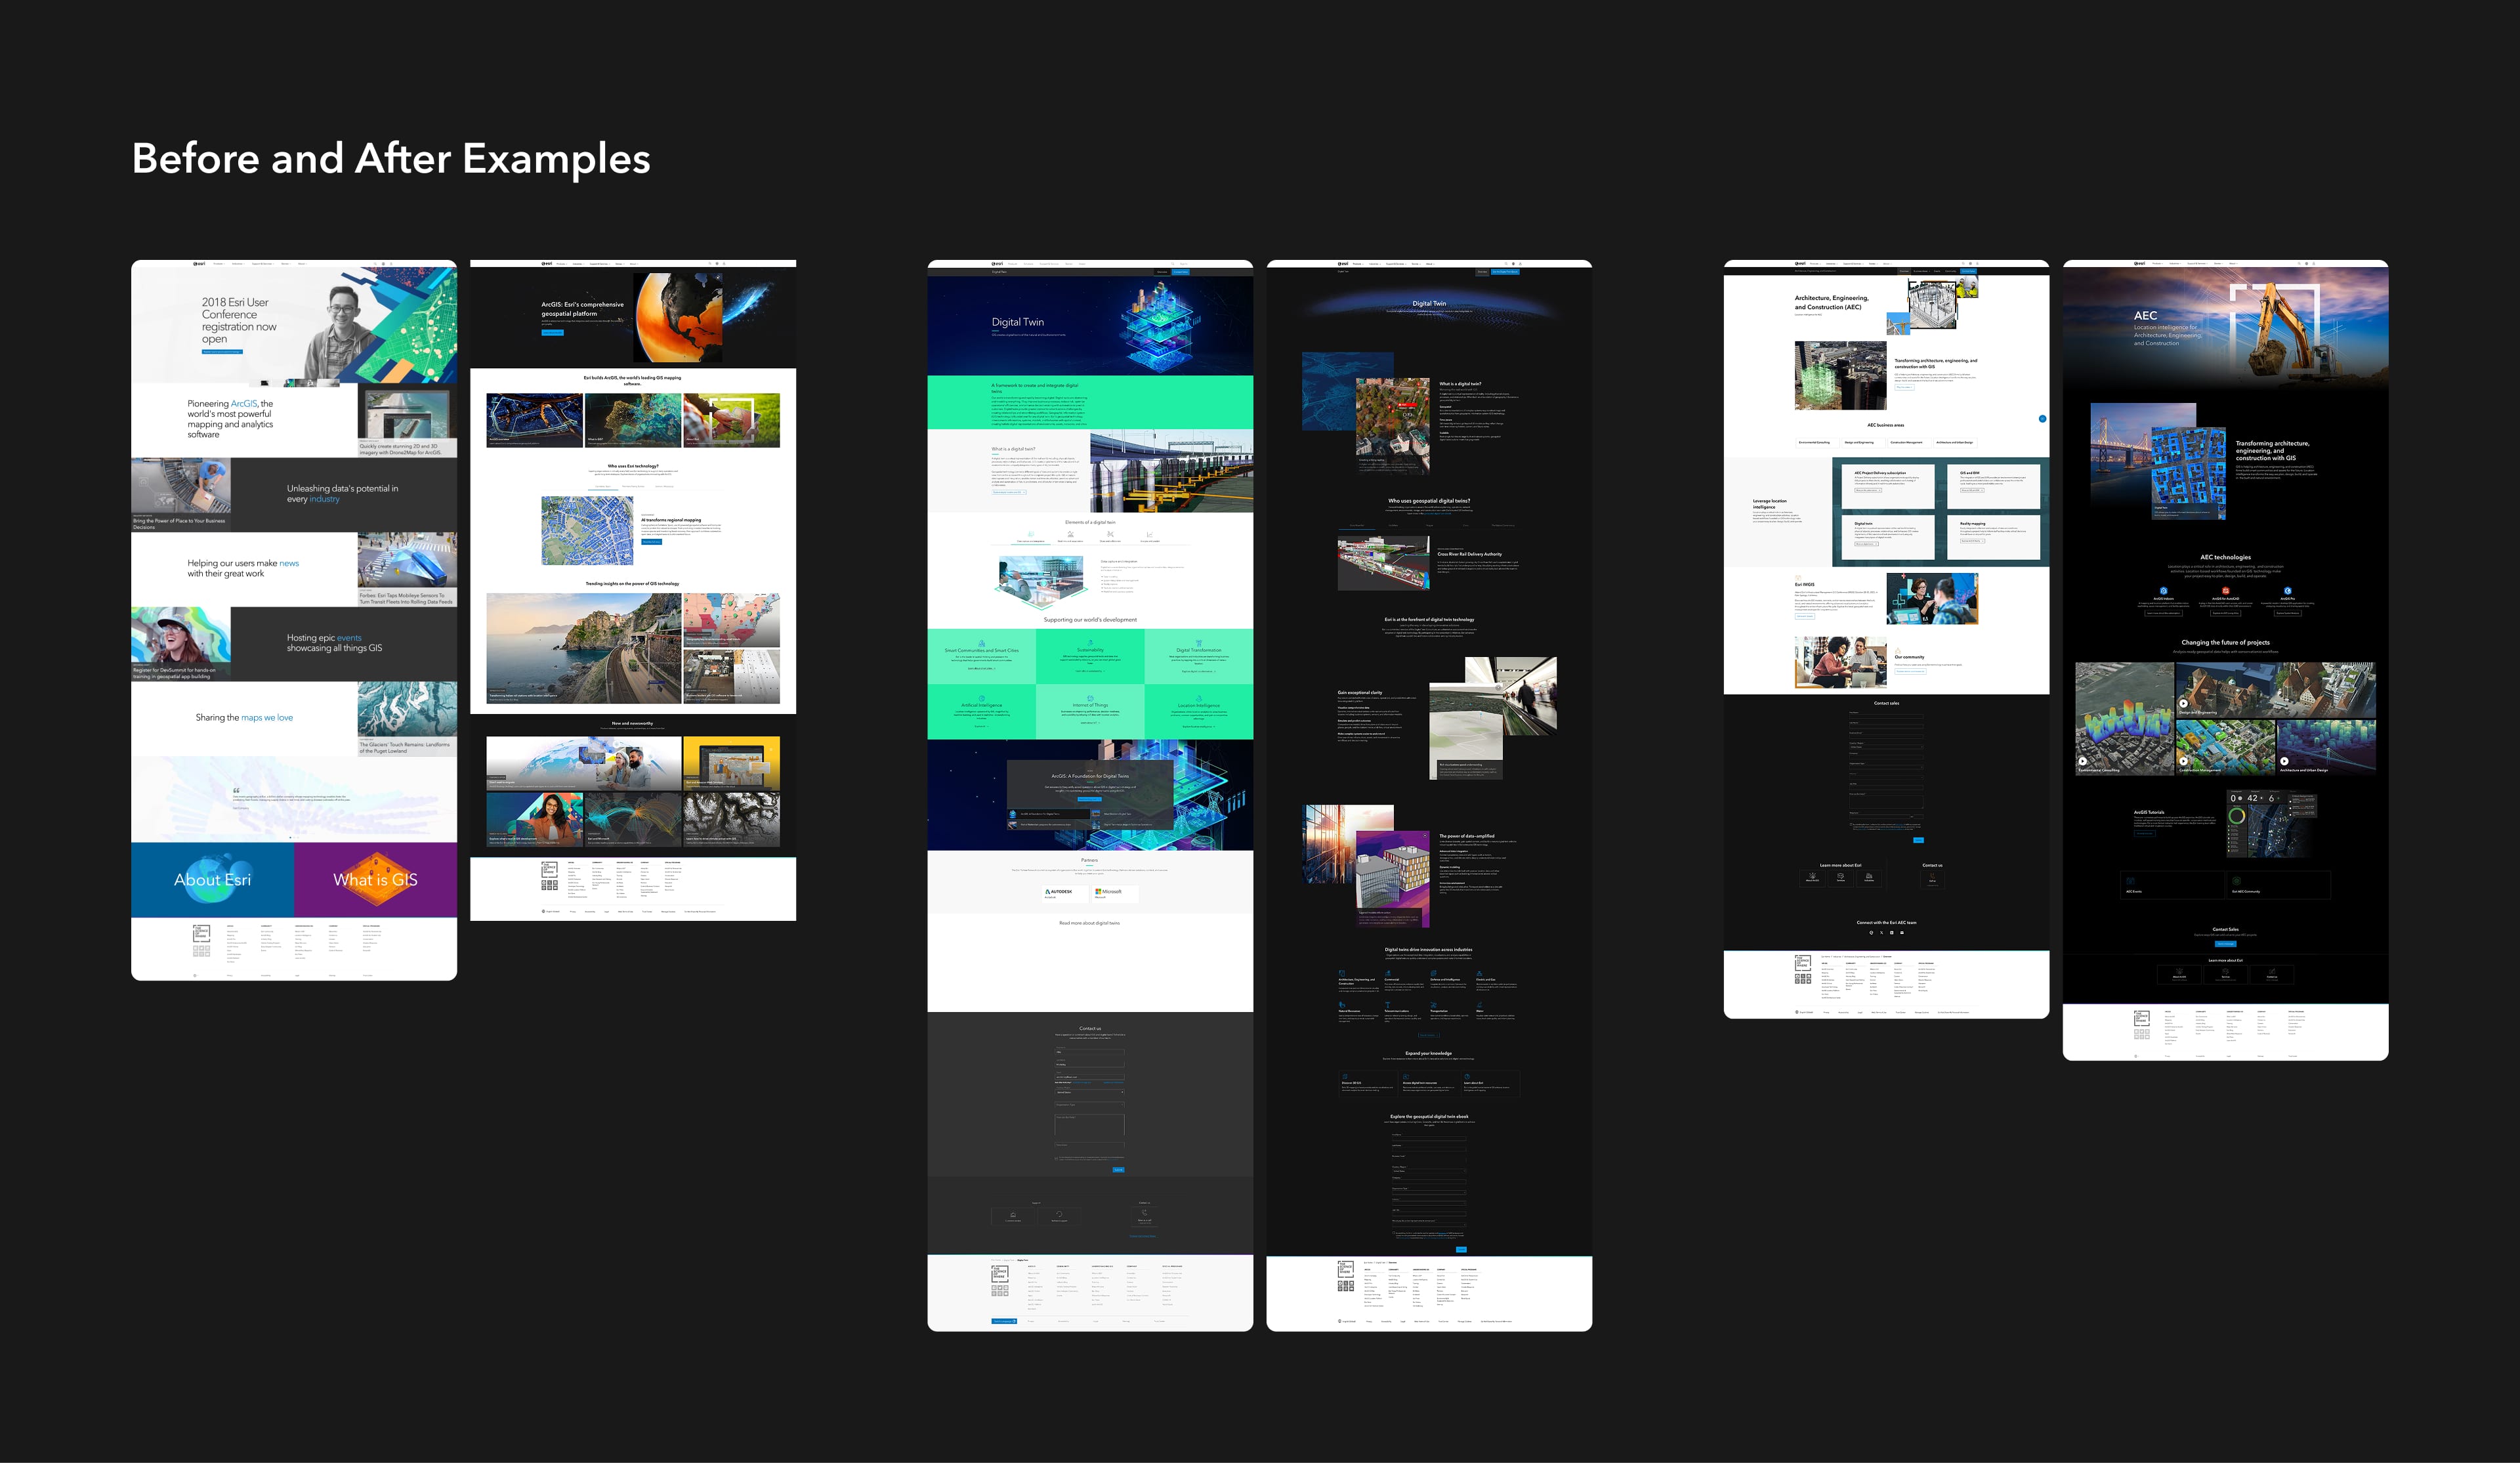Click blue button under ArcGIS geospatial platform headline
2520x1463 pixels.
tap(552, 332)
